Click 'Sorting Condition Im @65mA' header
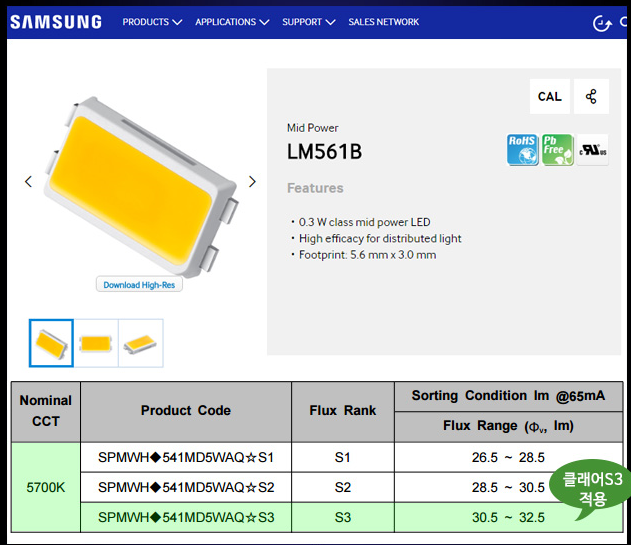The width and height of the screenshot is (631, 545). click(508, 396)
